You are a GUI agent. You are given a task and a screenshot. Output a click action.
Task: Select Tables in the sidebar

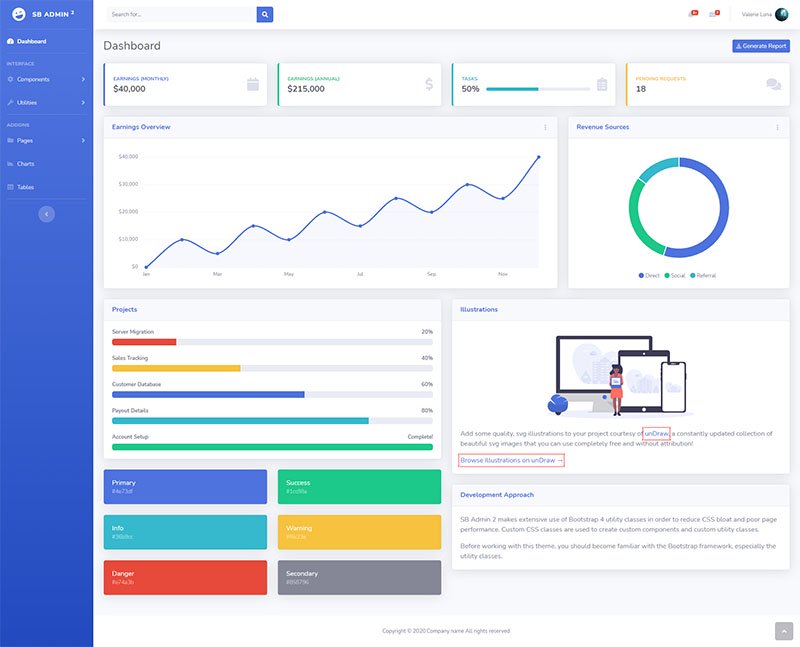coord(25,187)
